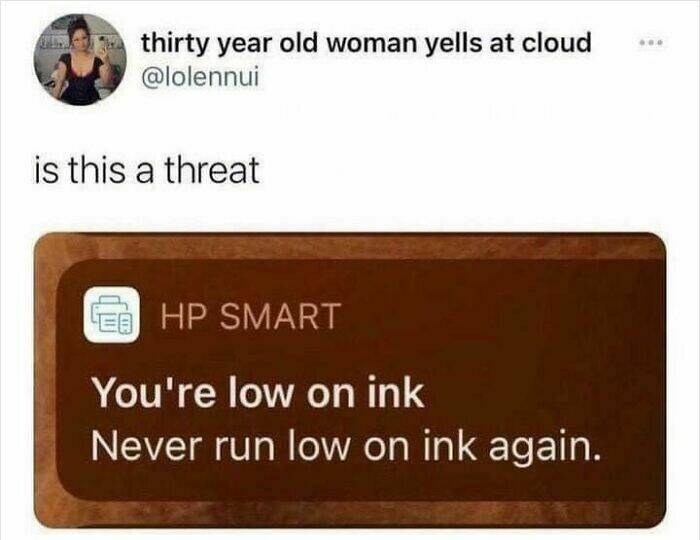The height and width of the screenshot is (540, 700).
Task: Tap the 'HP SMART' app name label
Action: [250, 316]
